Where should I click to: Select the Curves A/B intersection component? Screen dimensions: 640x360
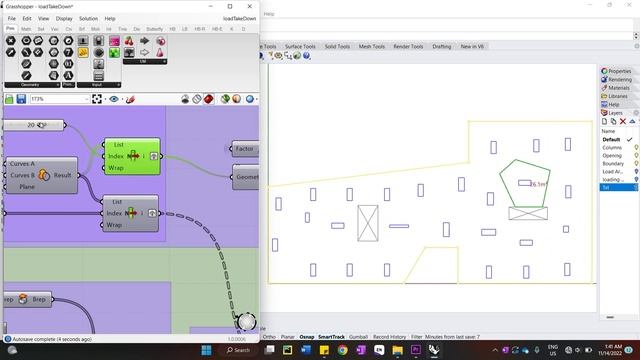click(x=42, y=175)
